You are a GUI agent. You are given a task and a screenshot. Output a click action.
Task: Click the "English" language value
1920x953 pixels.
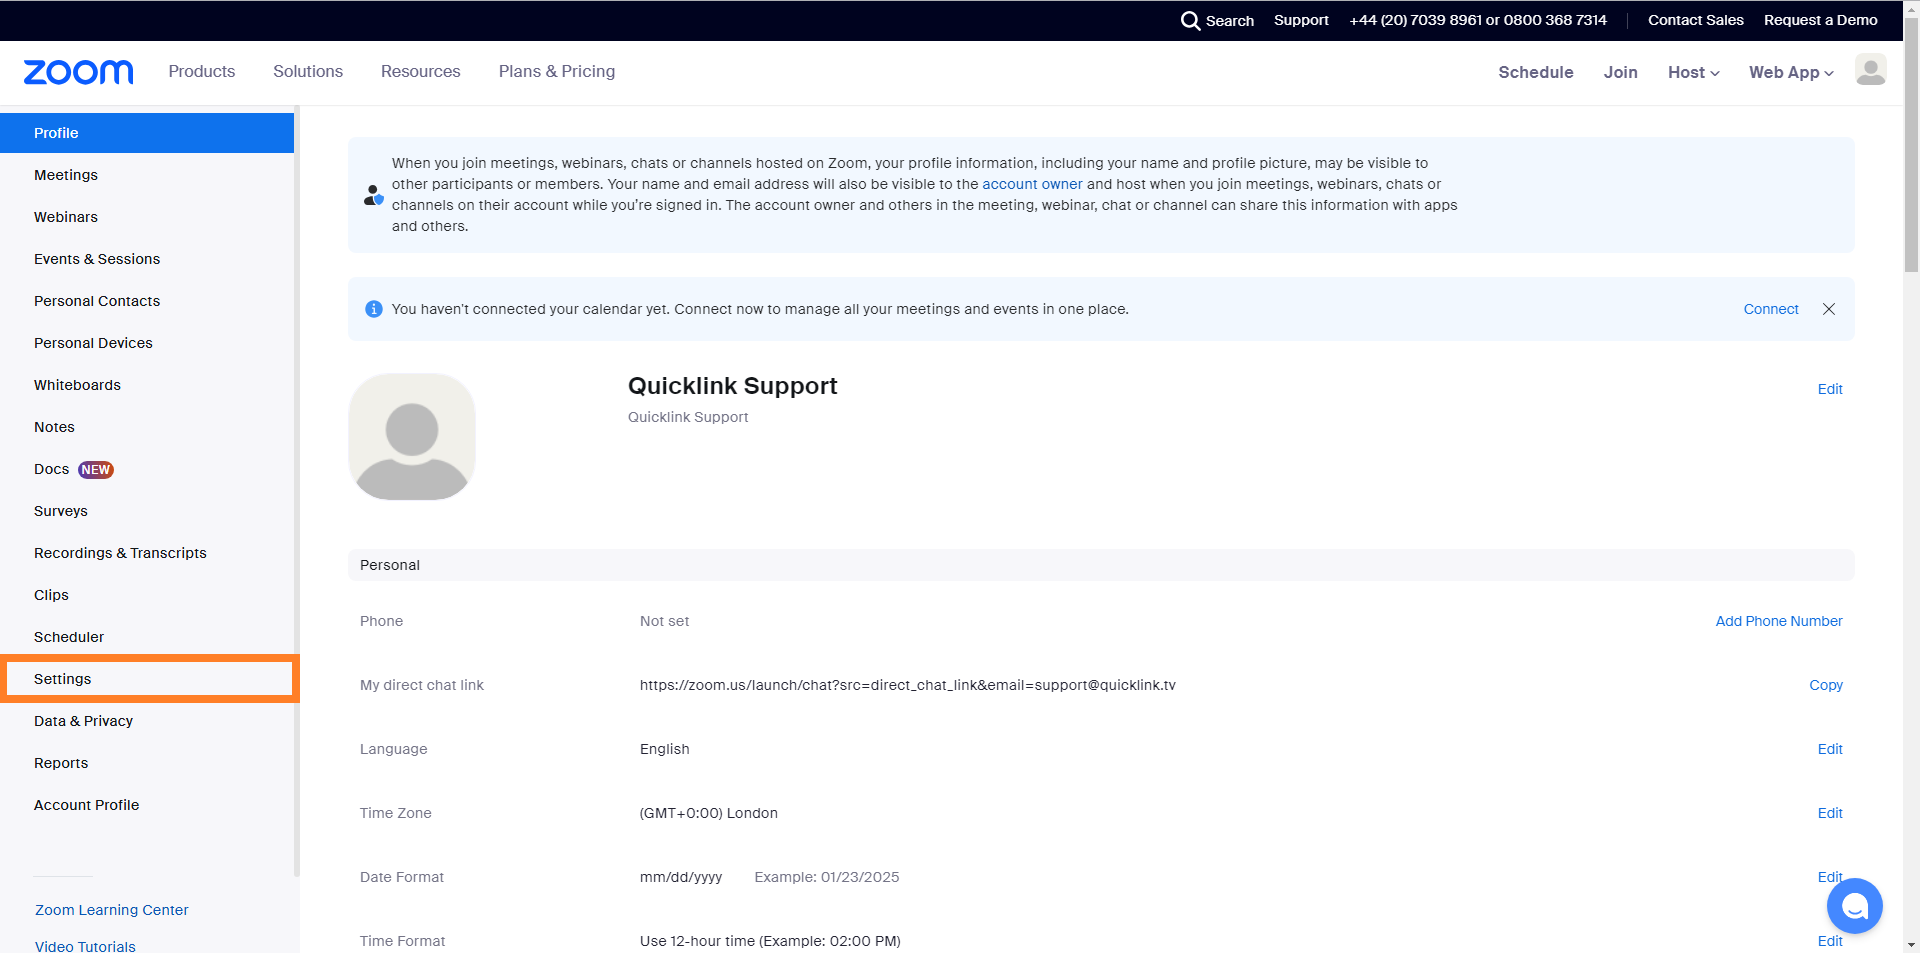tap(665, 749)
